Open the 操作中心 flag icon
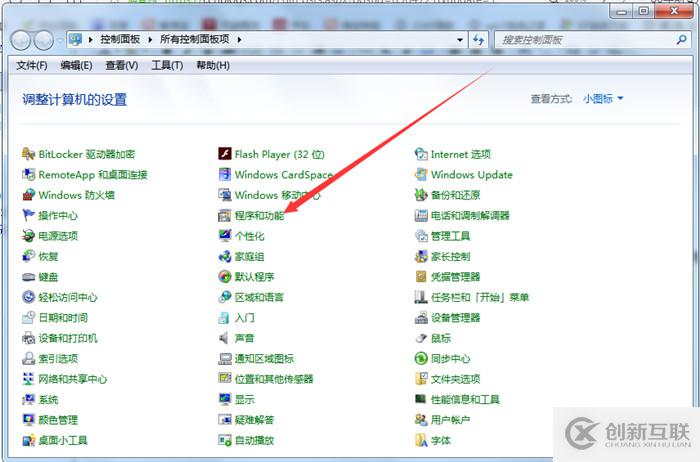This screenshot has height=462, width=700. click(x=29, y=215)
